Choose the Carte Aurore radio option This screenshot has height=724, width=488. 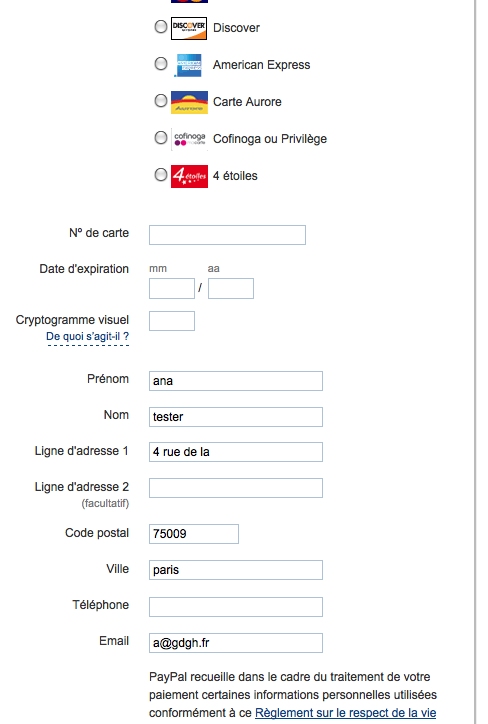(161, 100)
